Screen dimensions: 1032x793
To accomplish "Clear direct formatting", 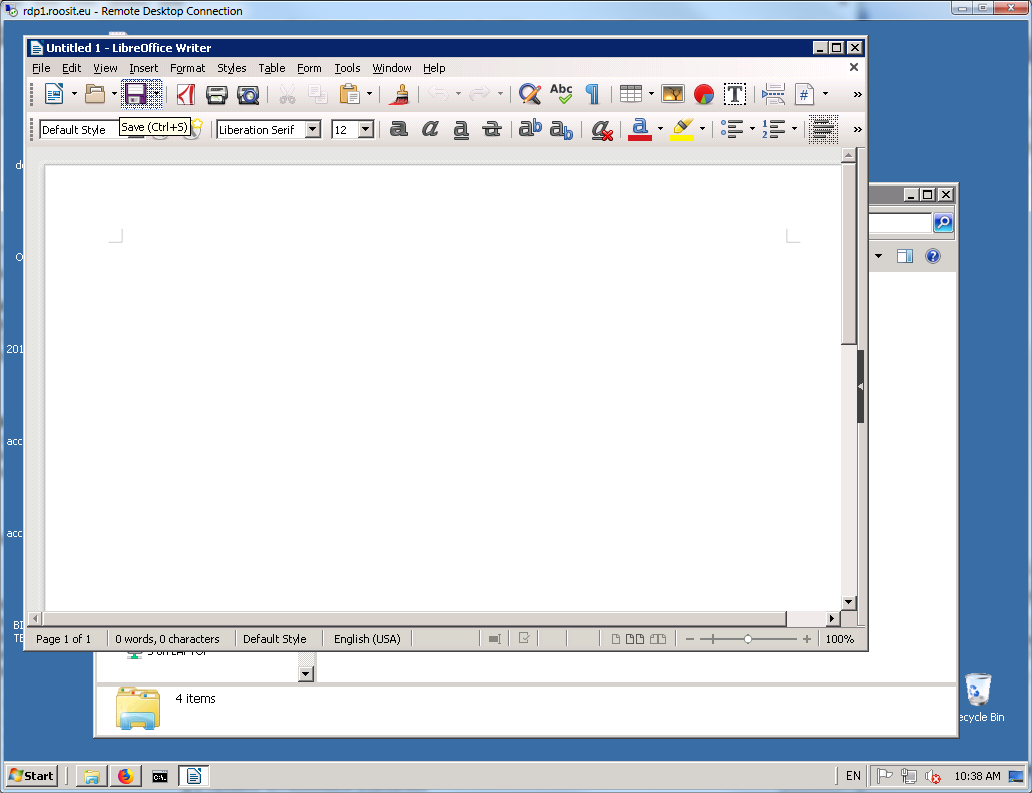I will [602, 130].
